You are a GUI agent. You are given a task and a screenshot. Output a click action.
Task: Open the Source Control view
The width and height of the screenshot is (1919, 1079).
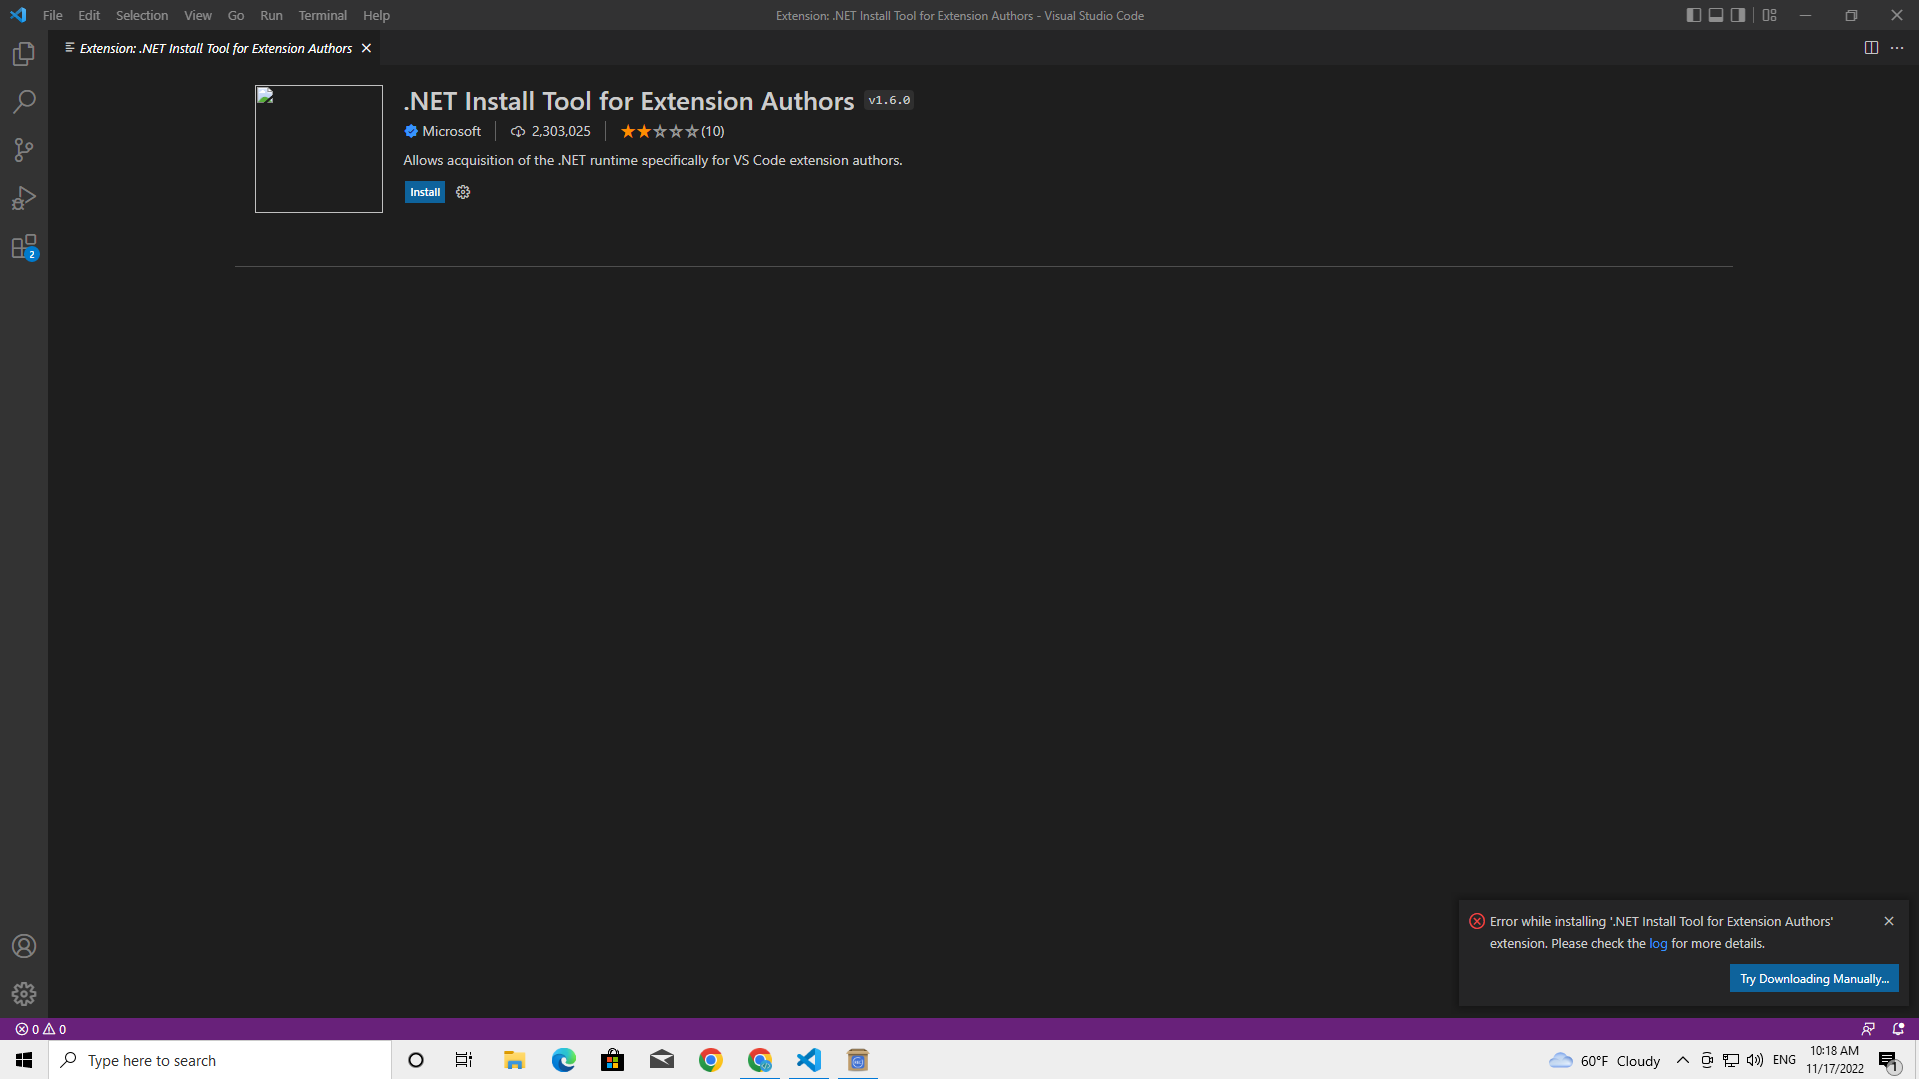click(x=24, y=150)
